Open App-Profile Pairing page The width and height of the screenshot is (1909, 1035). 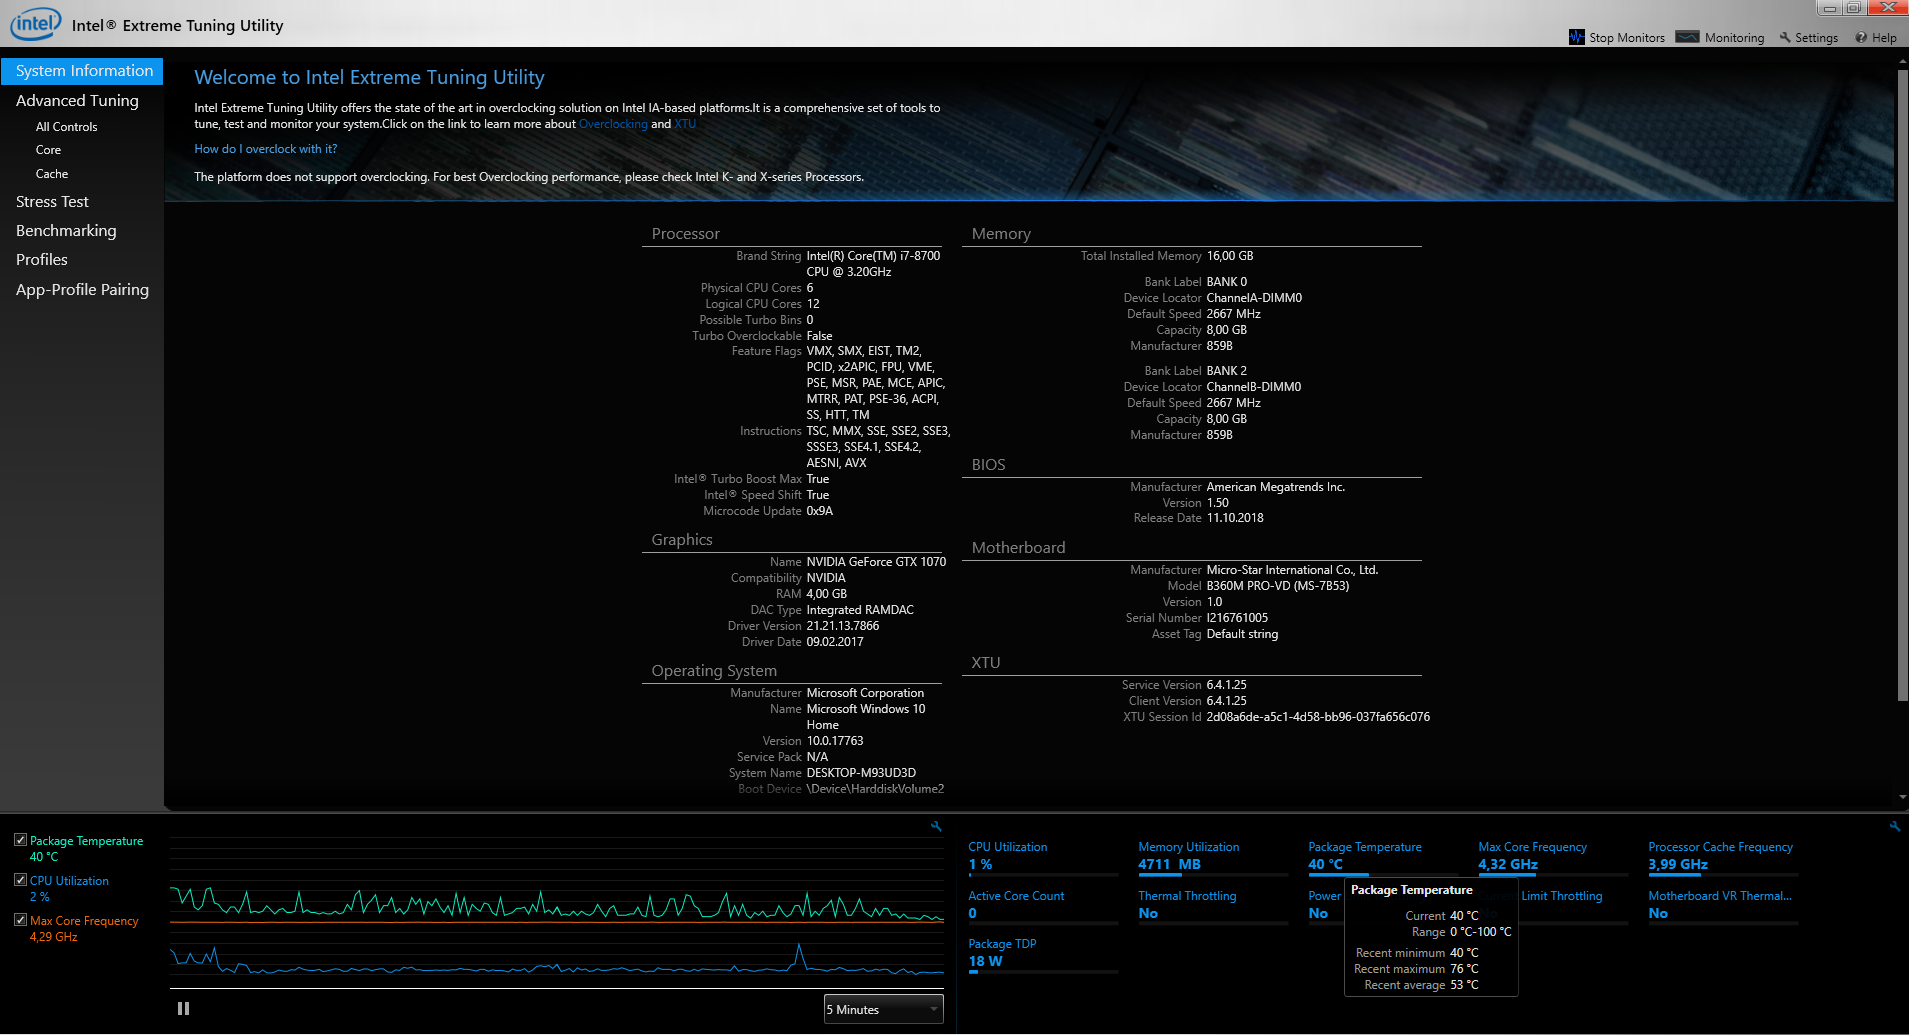82,290
